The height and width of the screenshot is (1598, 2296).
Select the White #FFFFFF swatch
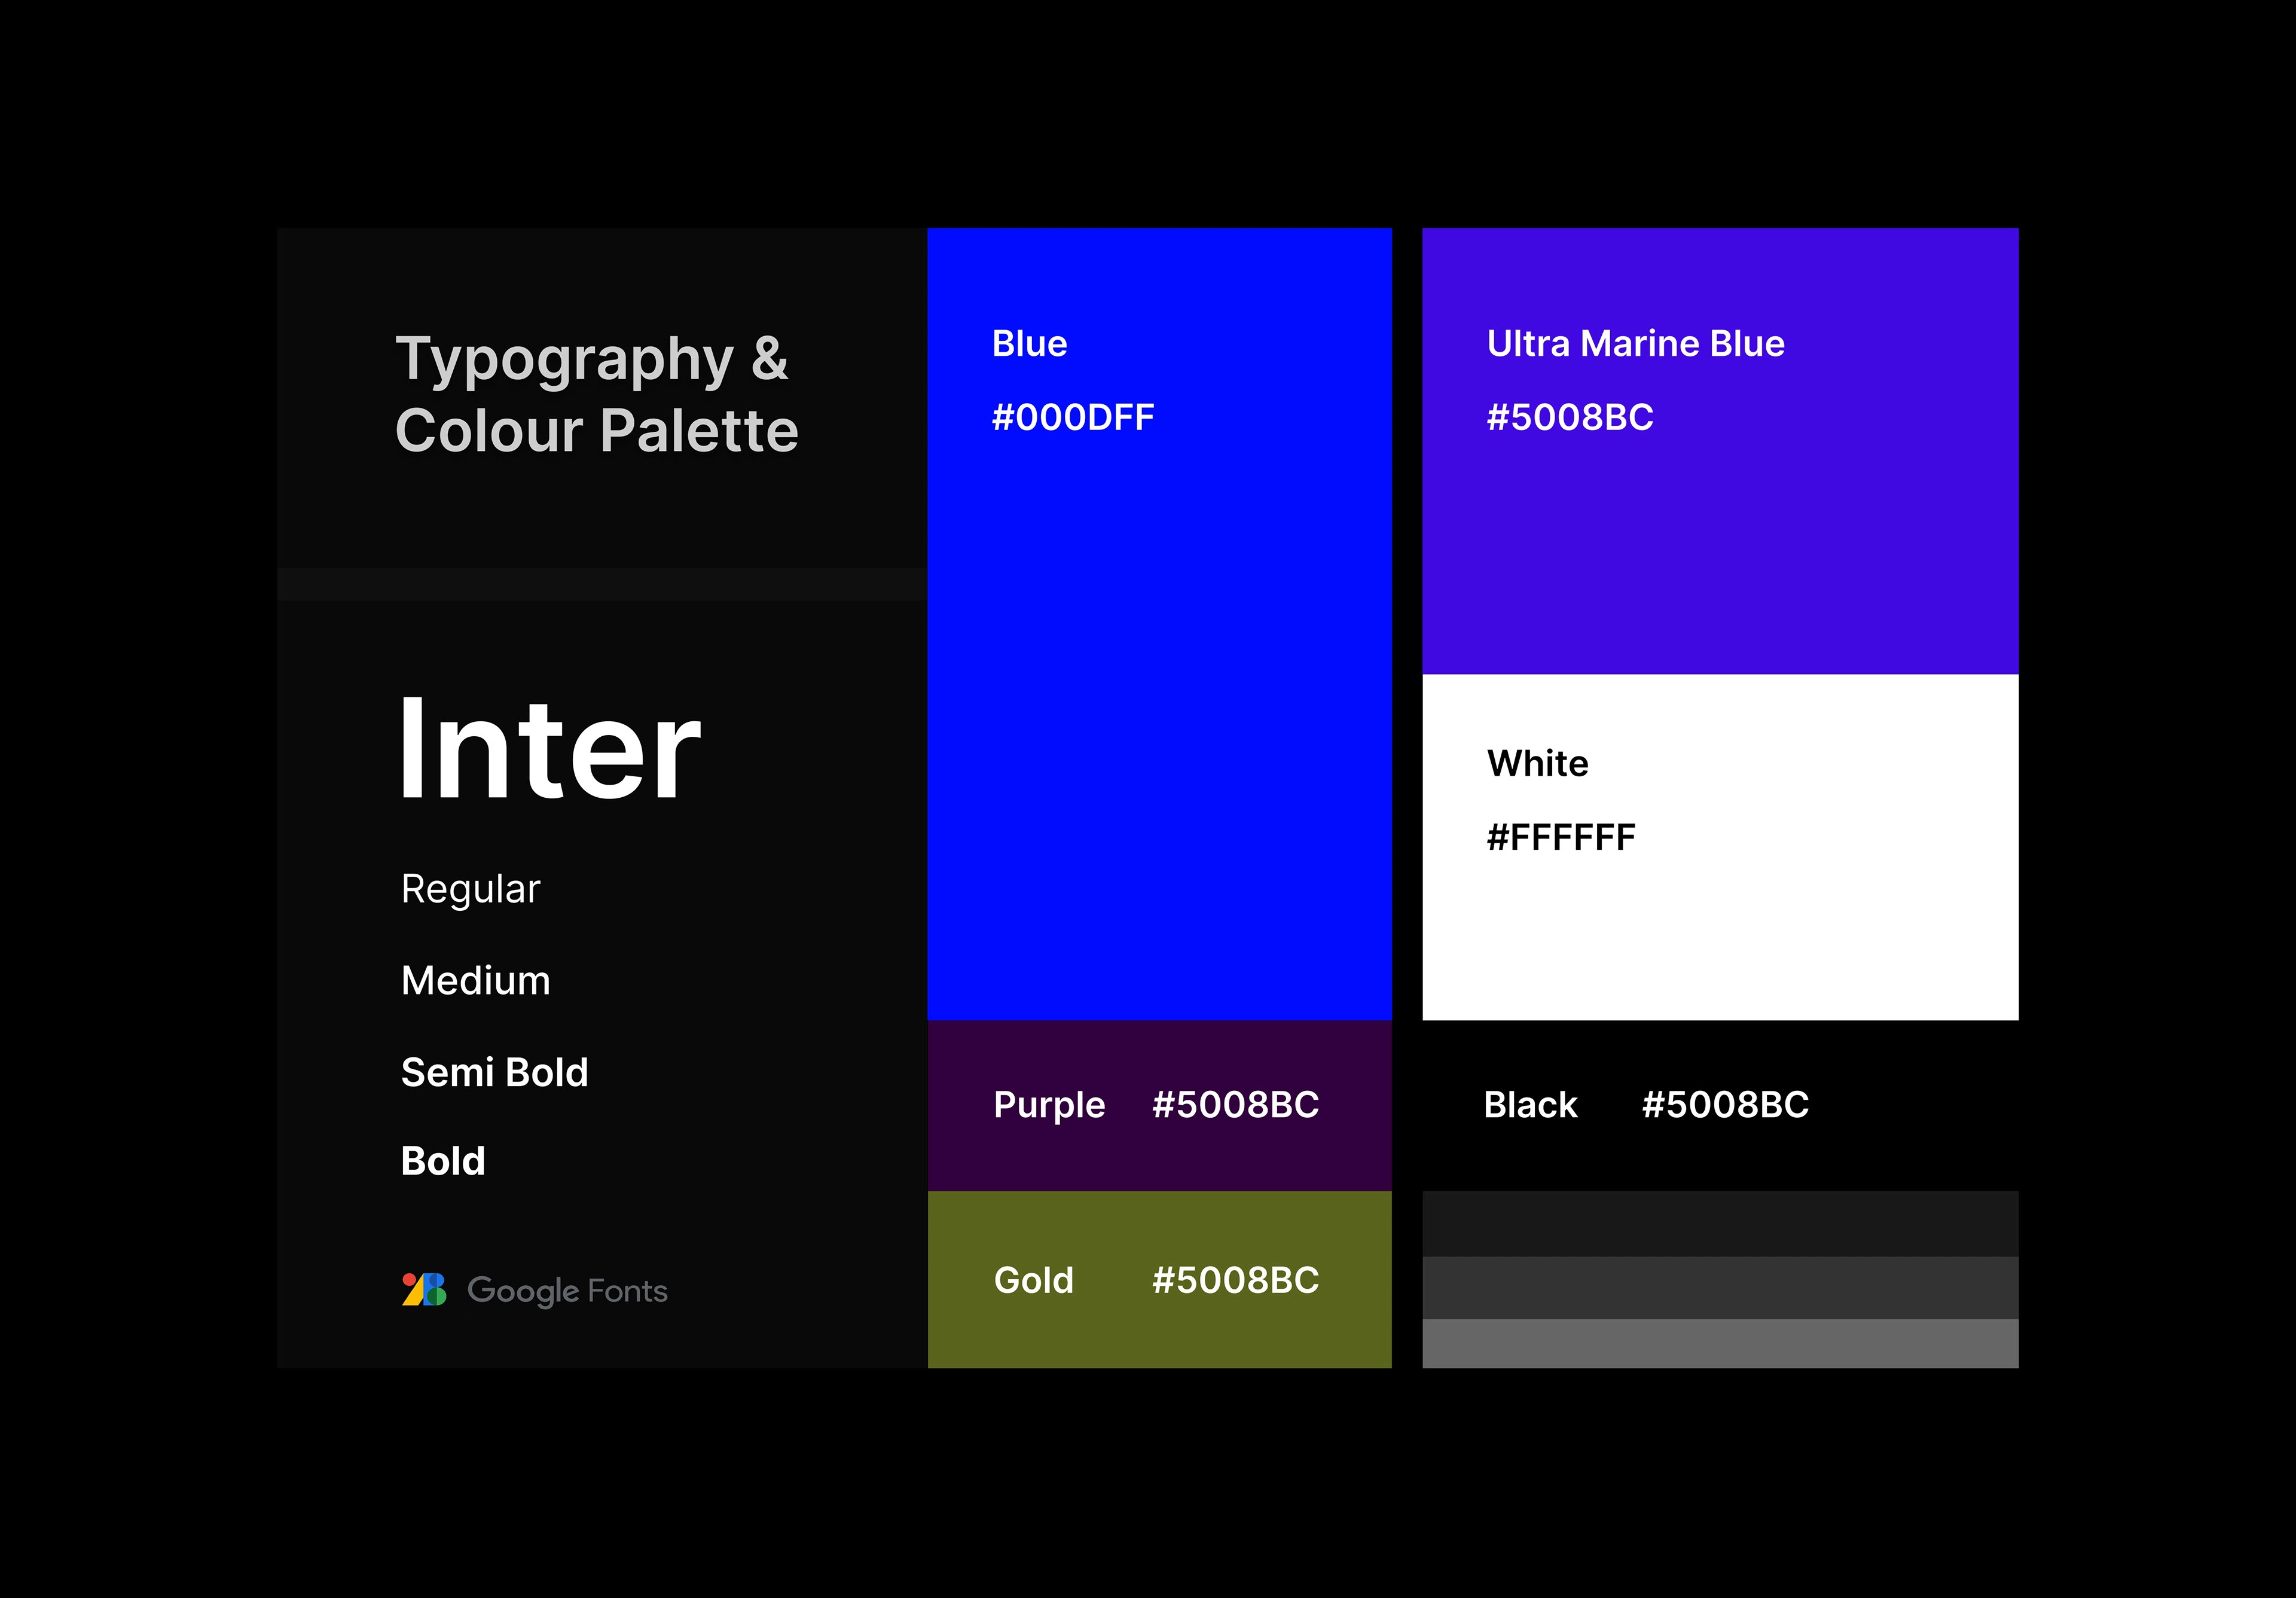1720,848
